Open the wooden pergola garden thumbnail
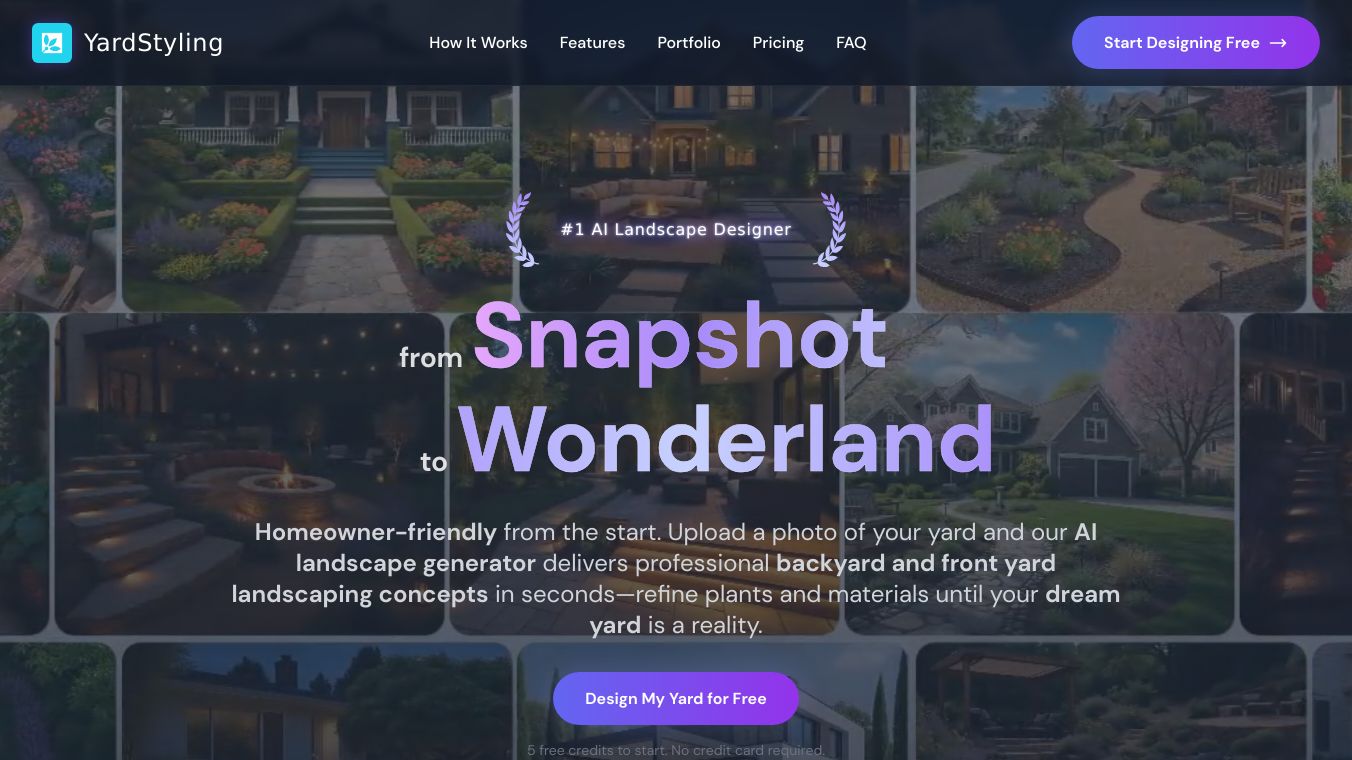The width and height of the screenshot is (1352, 760). tap(1111, 701)
